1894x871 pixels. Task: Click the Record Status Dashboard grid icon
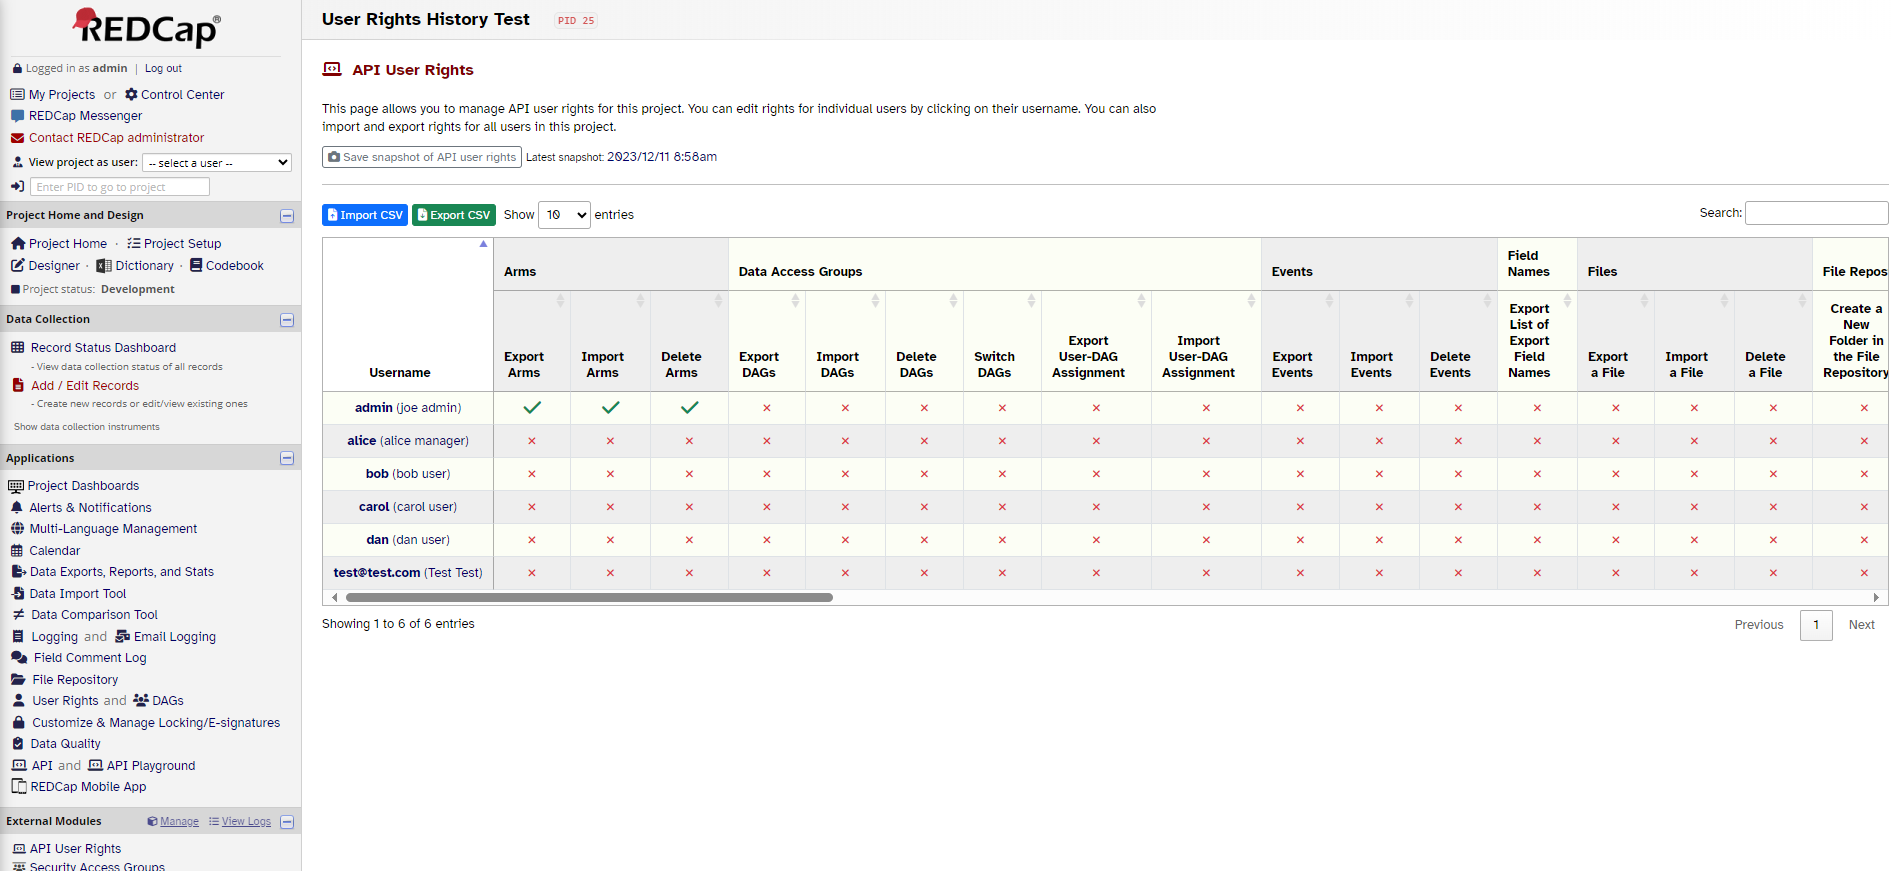pos(18,348)
